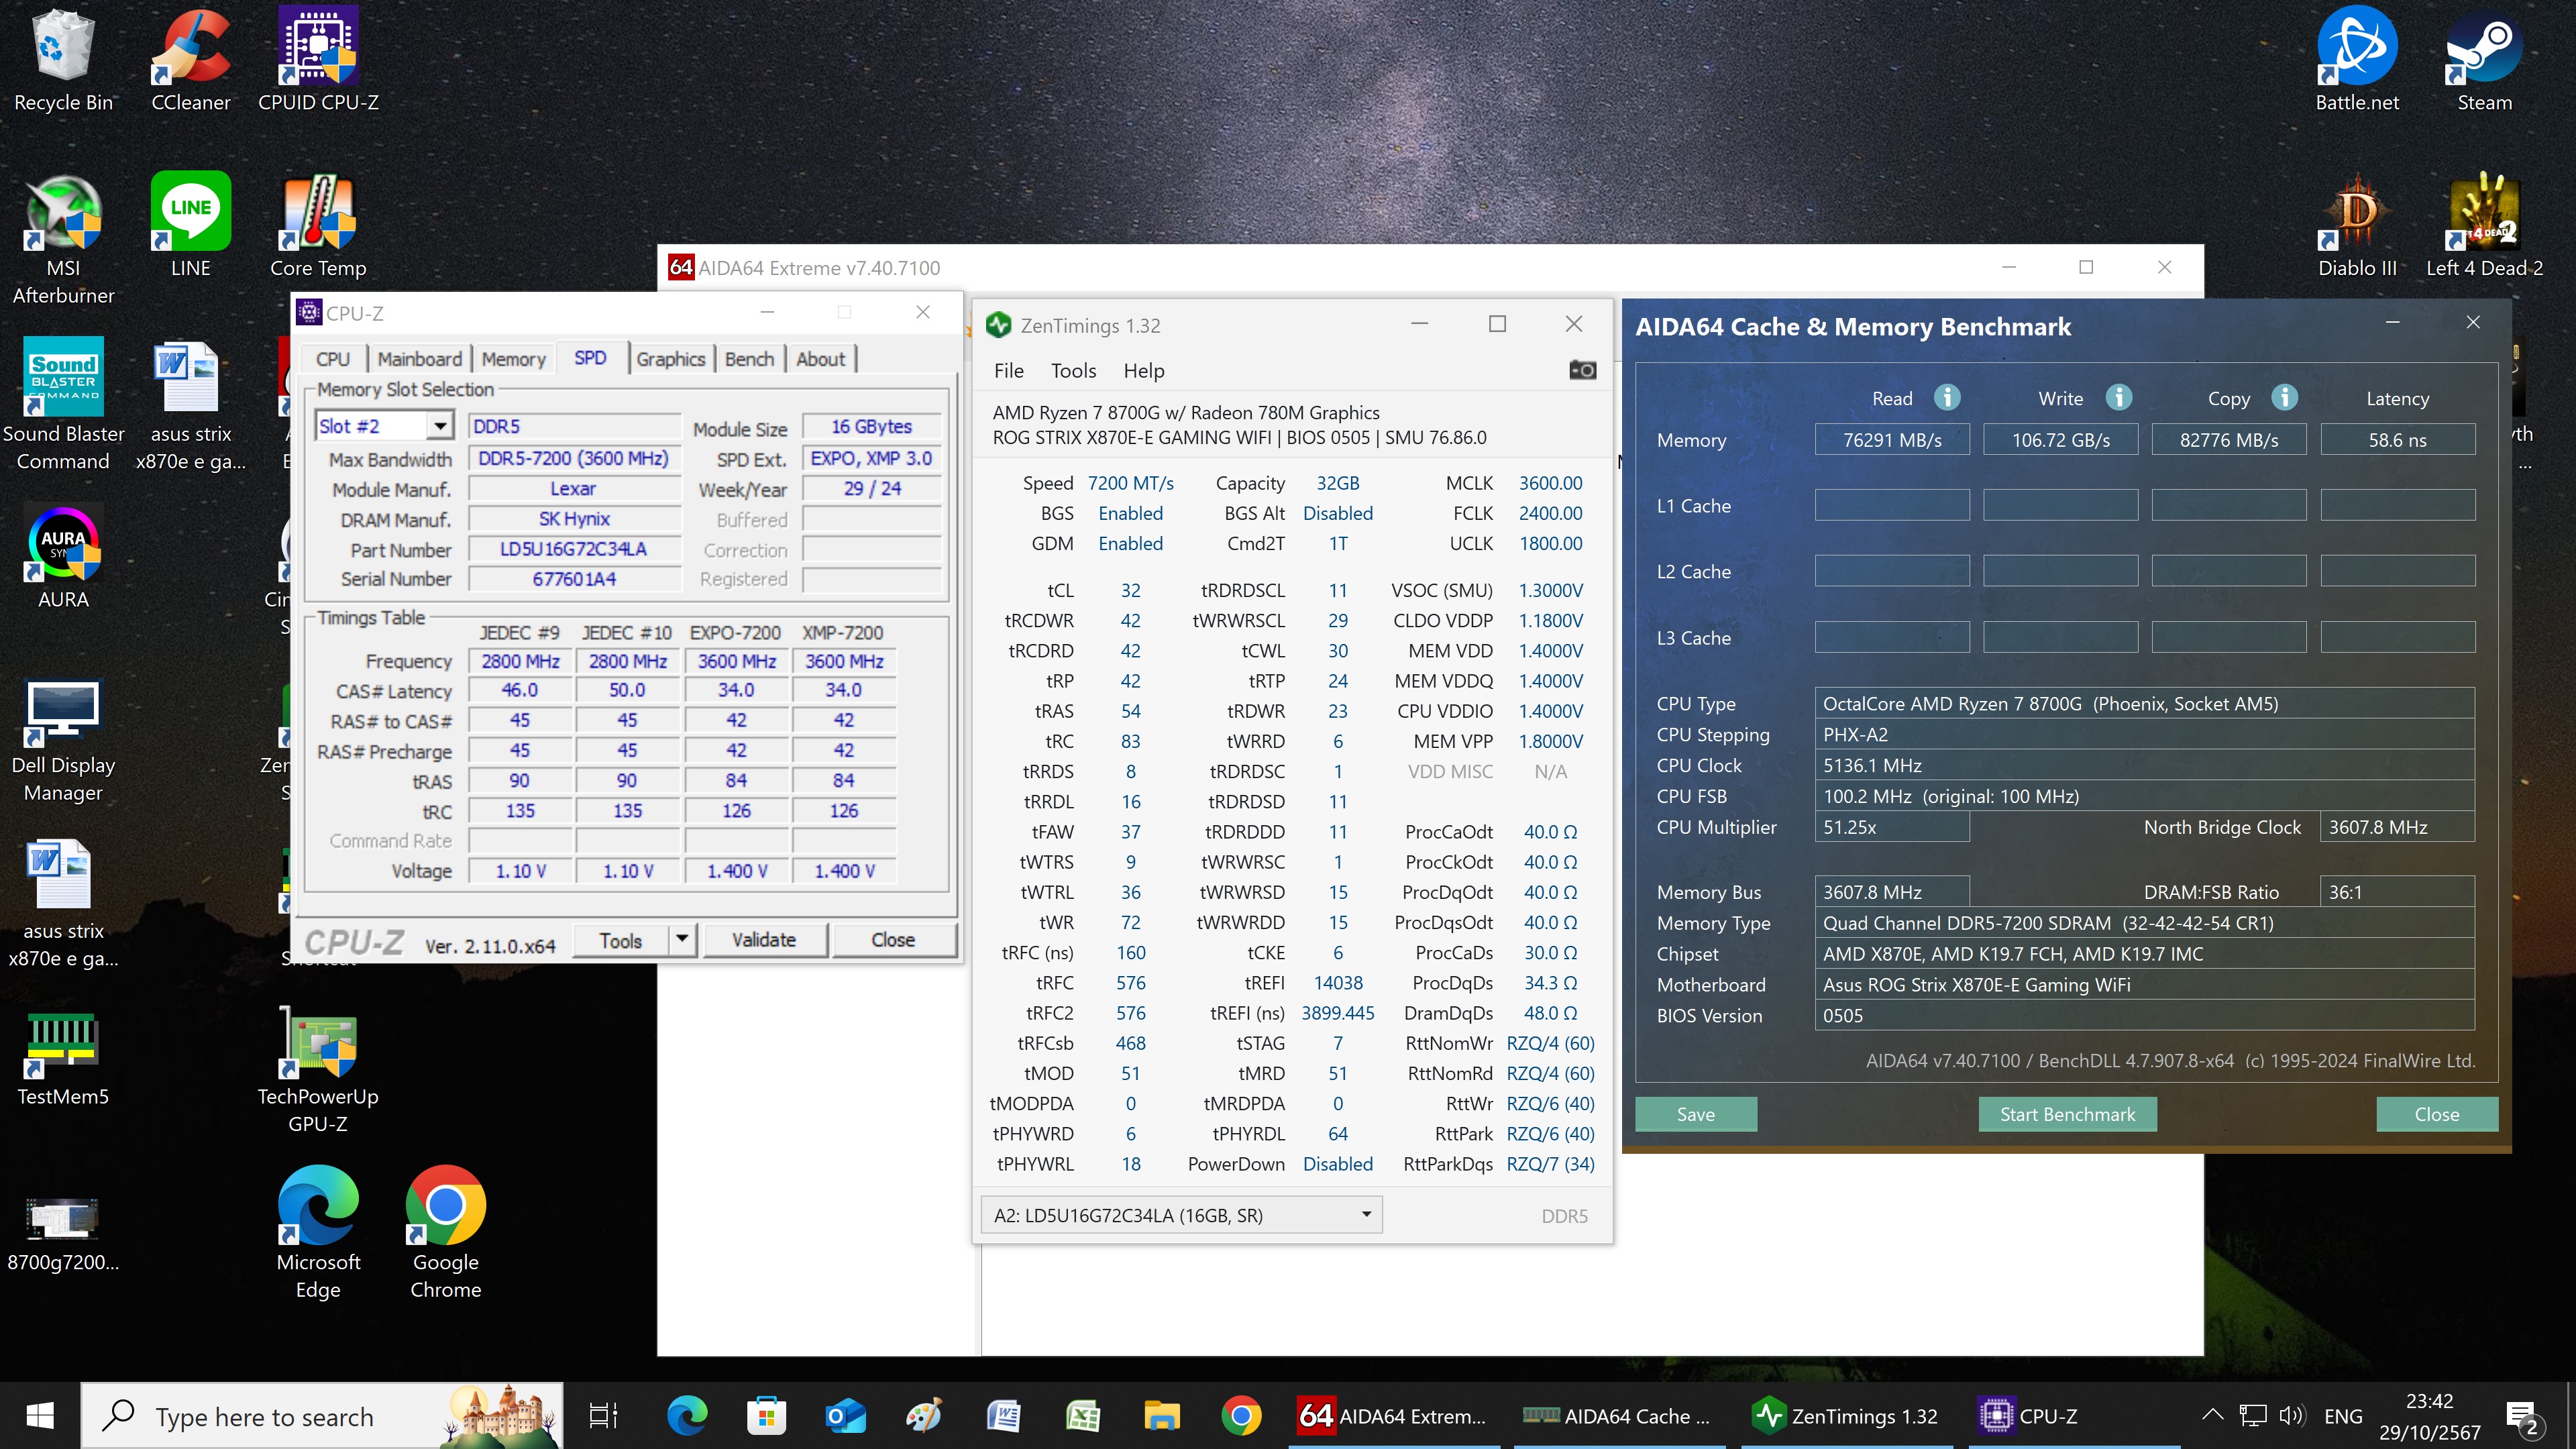Expand the ZenTimings module selector dropdown

point(1366,1214)
